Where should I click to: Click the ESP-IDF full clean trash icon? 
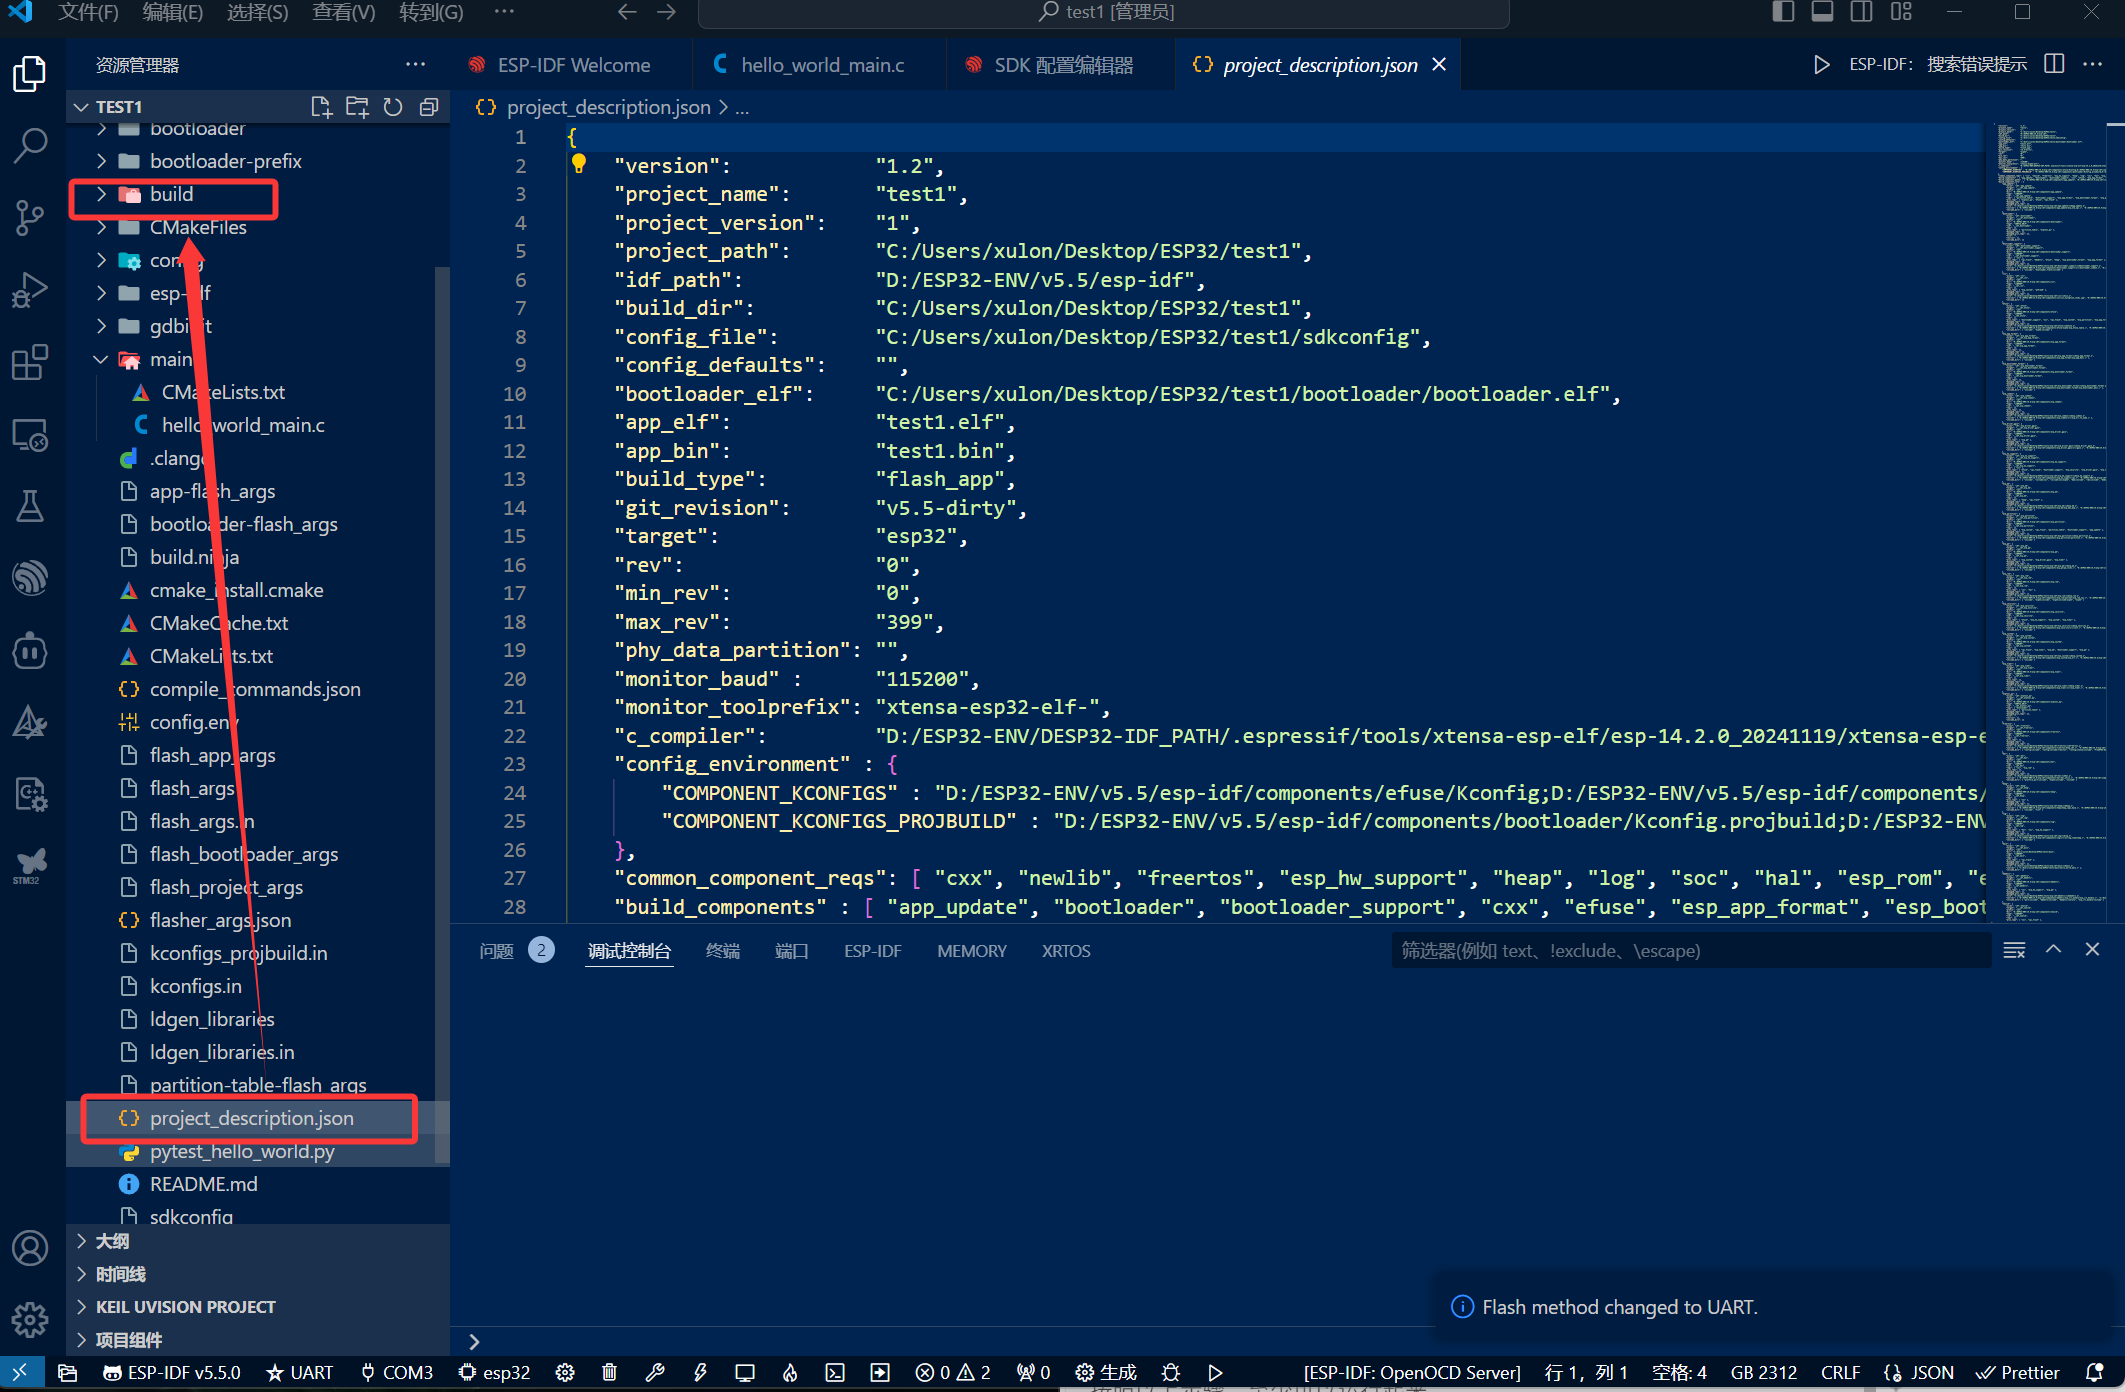609,1372
